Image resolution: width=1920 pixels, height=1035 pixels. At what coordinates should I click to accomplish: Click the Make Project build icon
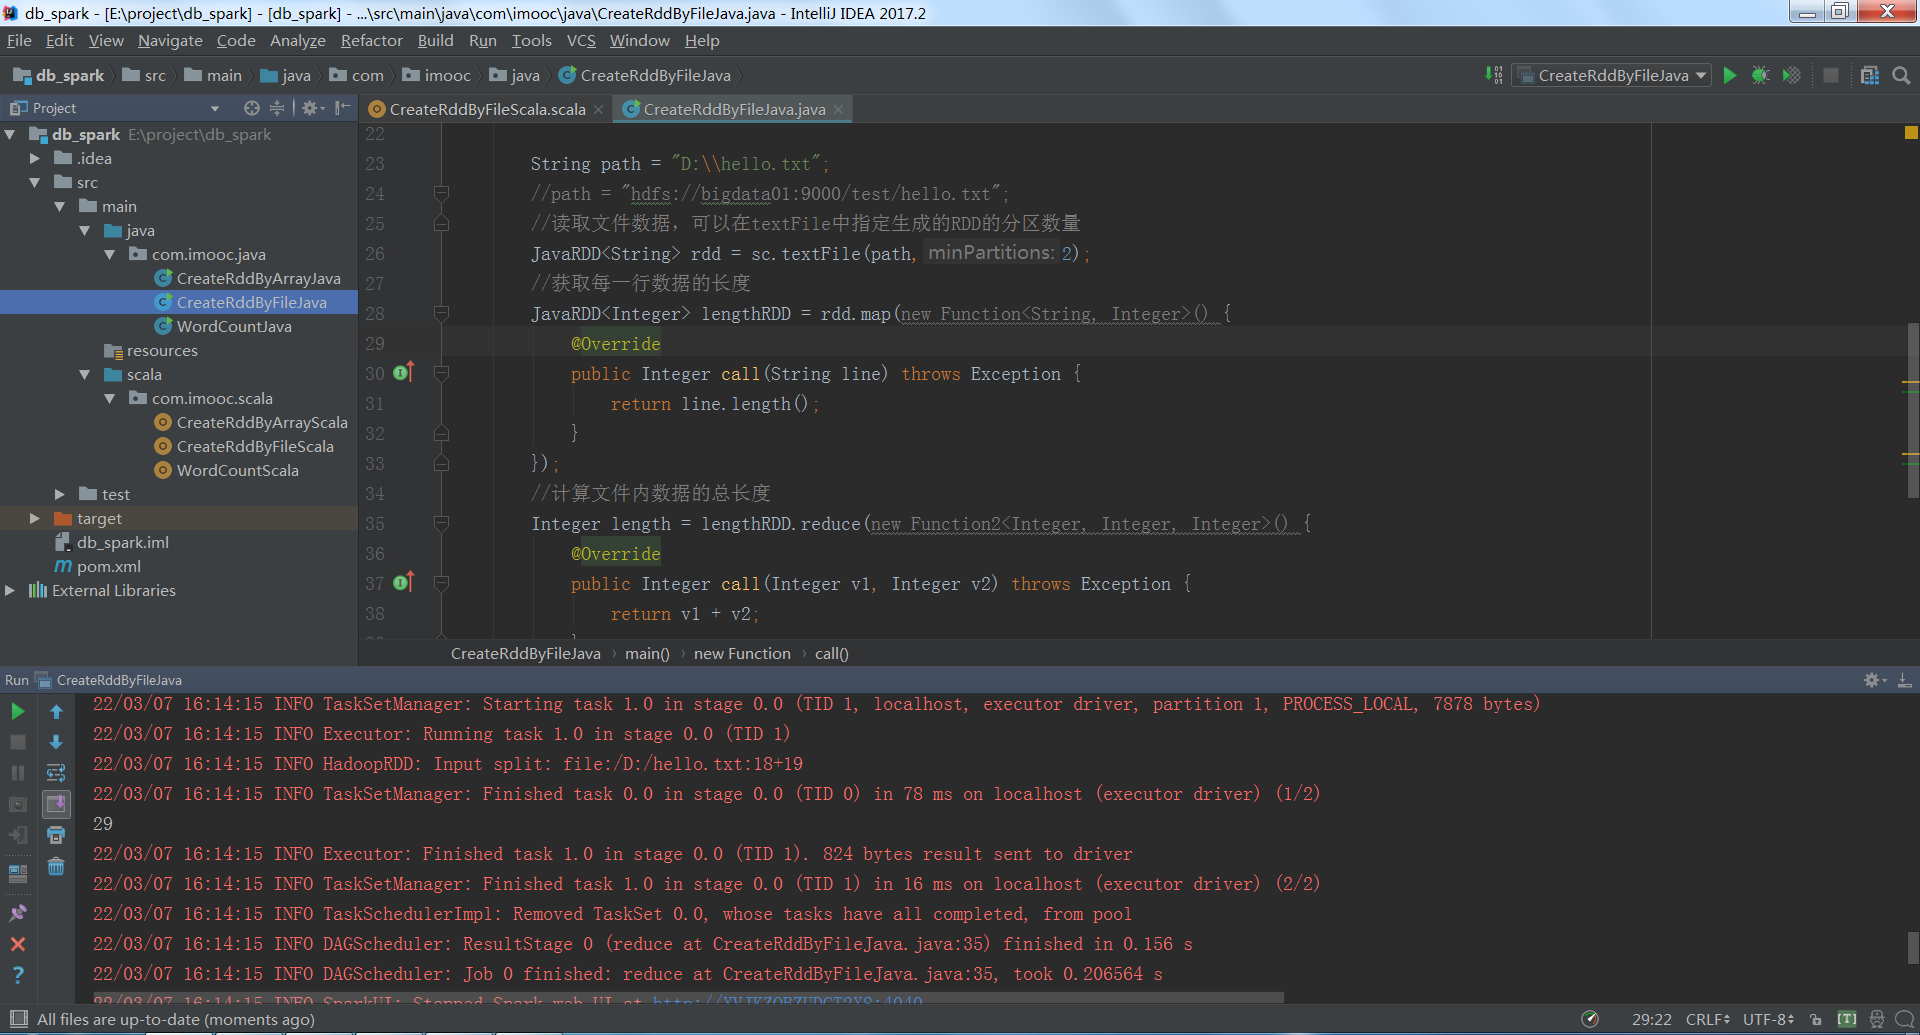1494,76
